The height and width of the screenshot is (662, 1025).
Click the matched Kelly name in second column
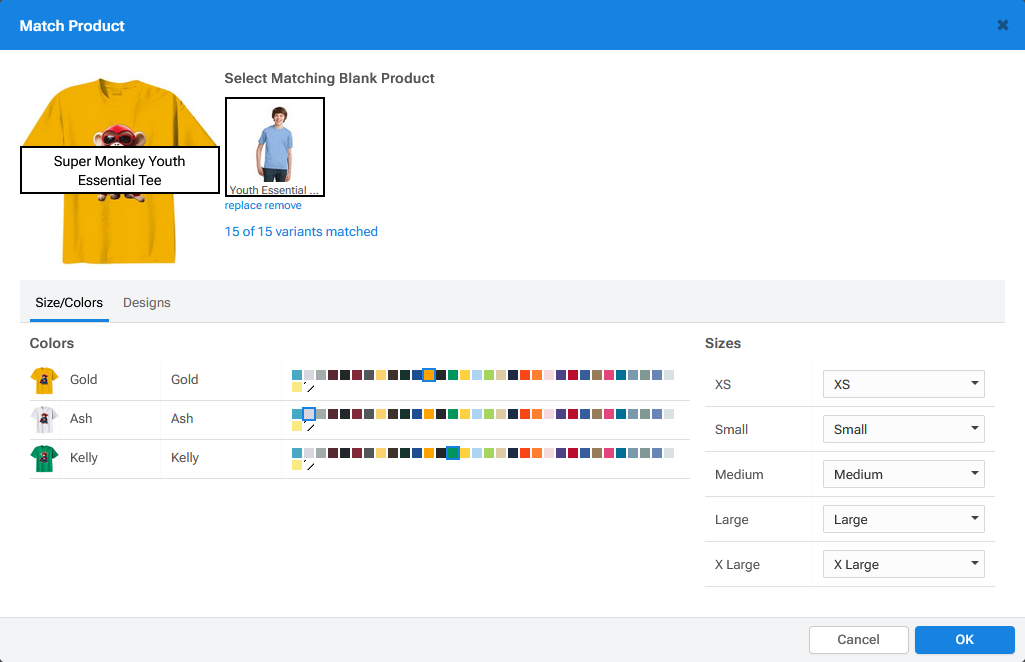pos(184,457)
